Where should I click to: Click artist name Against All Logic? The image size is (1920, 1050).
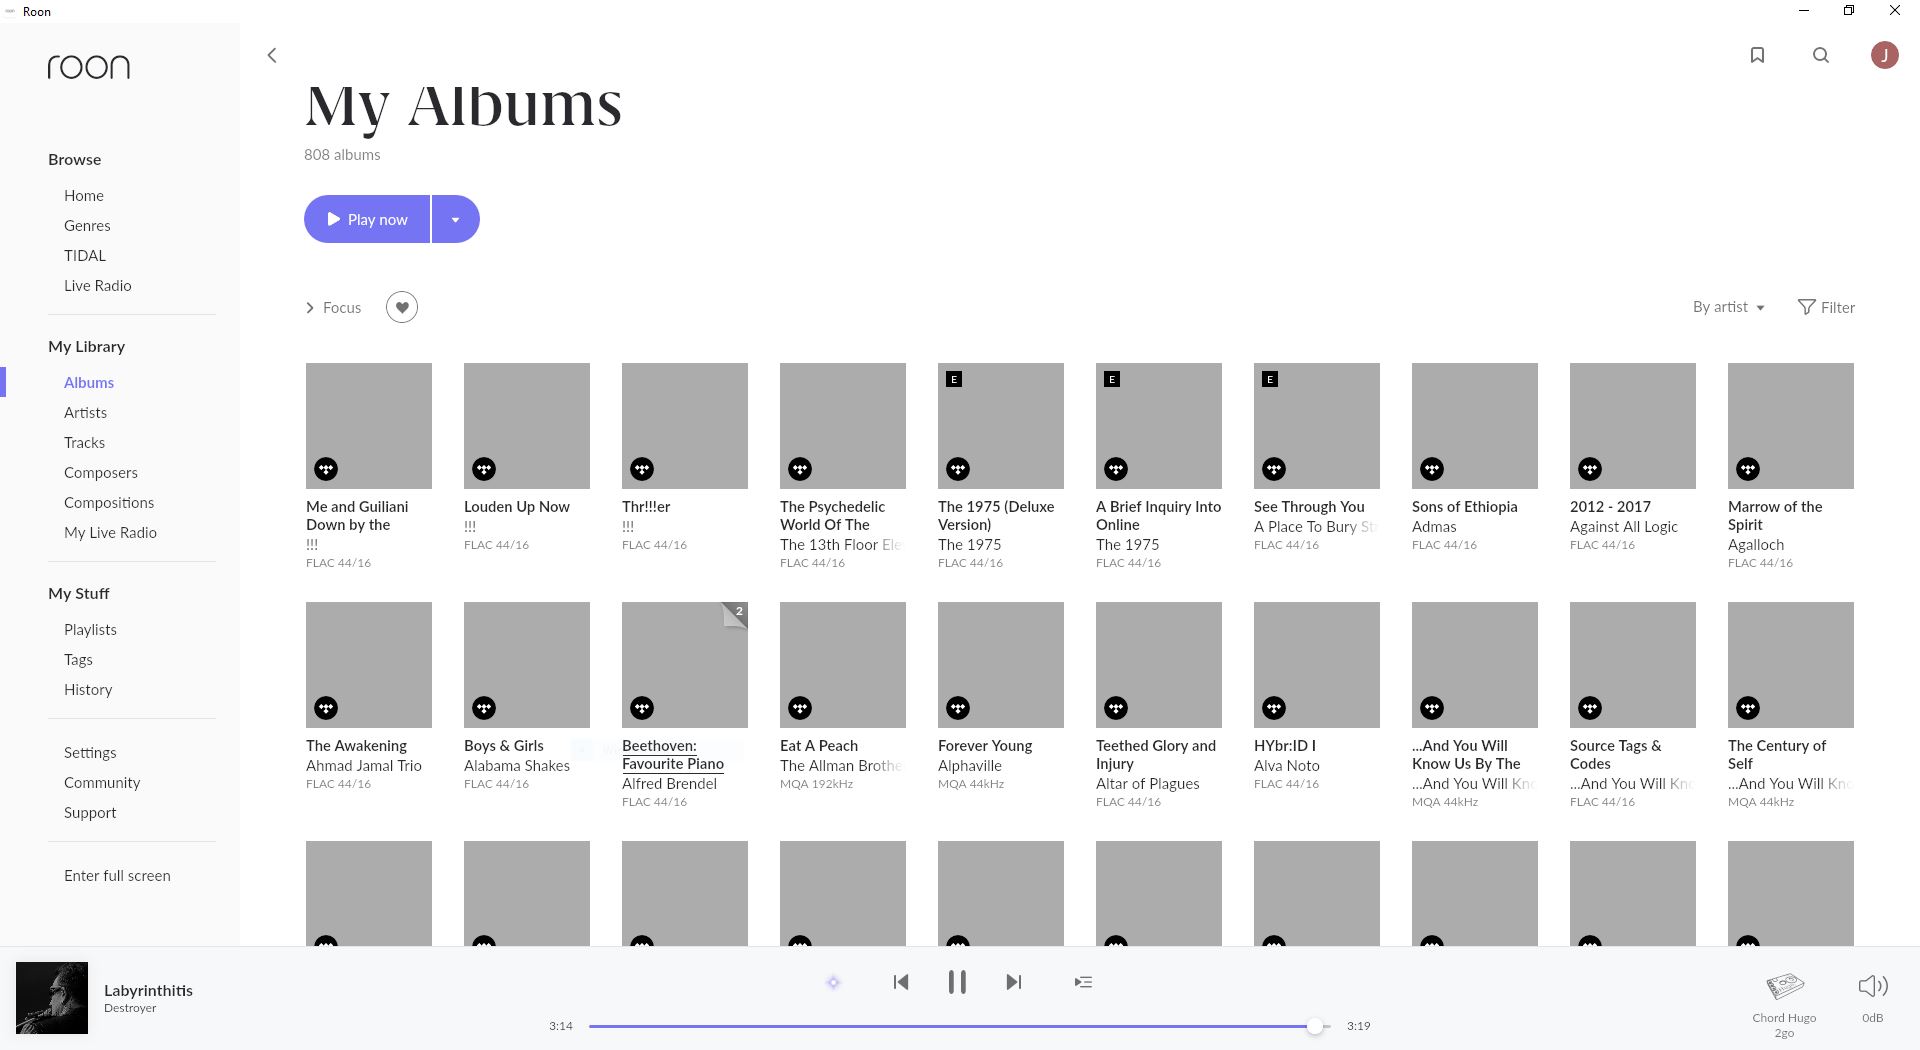point(1624,526)
